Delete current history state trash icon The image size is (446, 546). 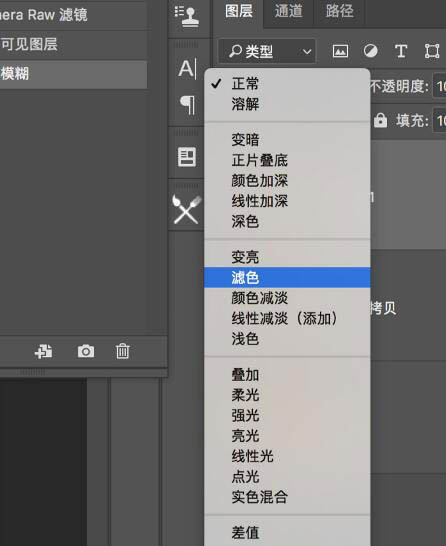(x=123, y=351)
